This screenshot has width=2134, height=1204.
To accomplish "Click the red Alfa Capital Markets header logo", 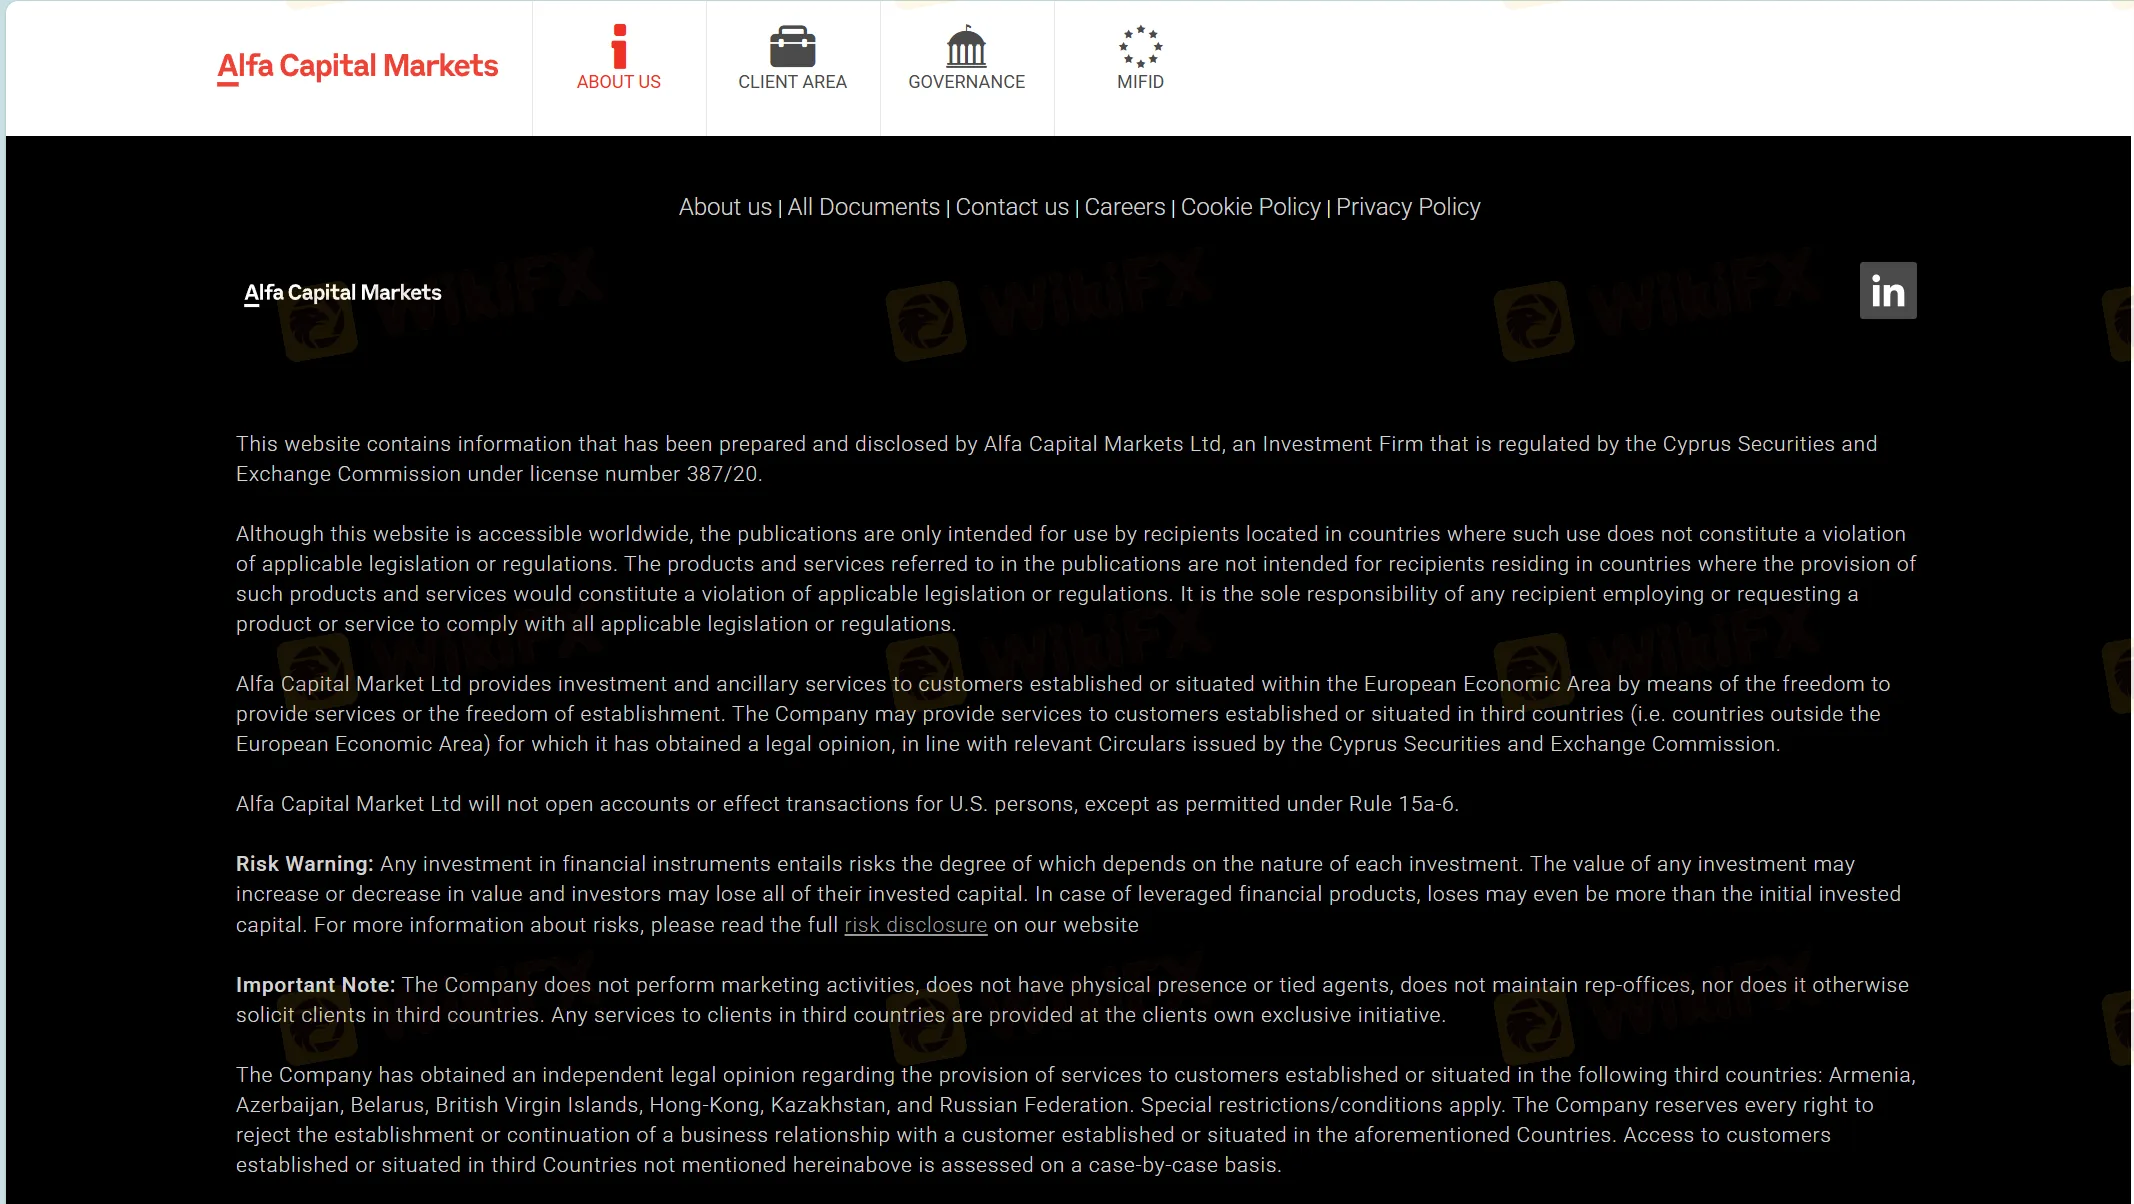I will (x=357, y=67).
